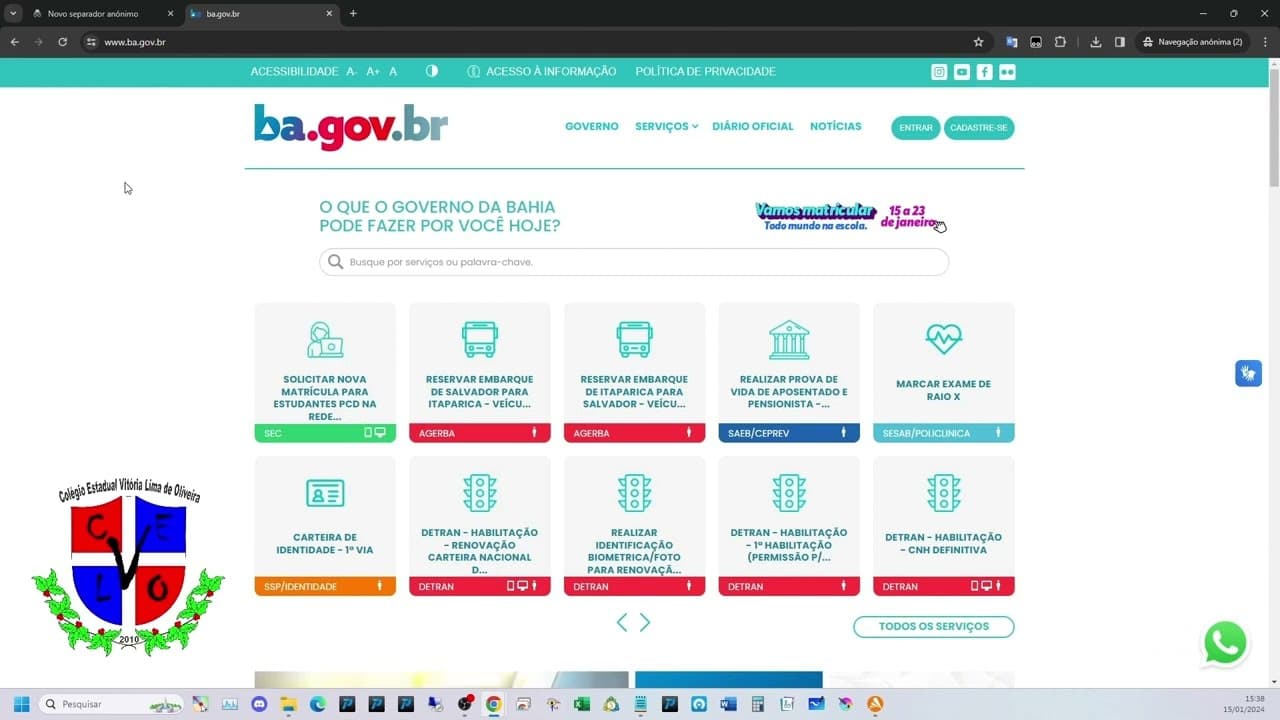Open the Flickr social icon
Screen dimensions: 1280x720
tap(1007, 72)
